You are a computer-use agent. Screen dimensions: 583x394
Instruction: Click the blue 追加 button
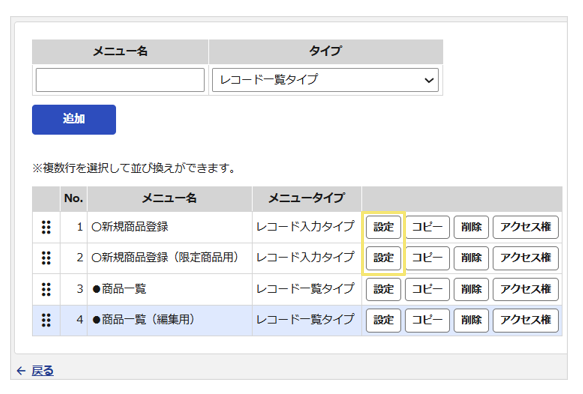point(74,119)
